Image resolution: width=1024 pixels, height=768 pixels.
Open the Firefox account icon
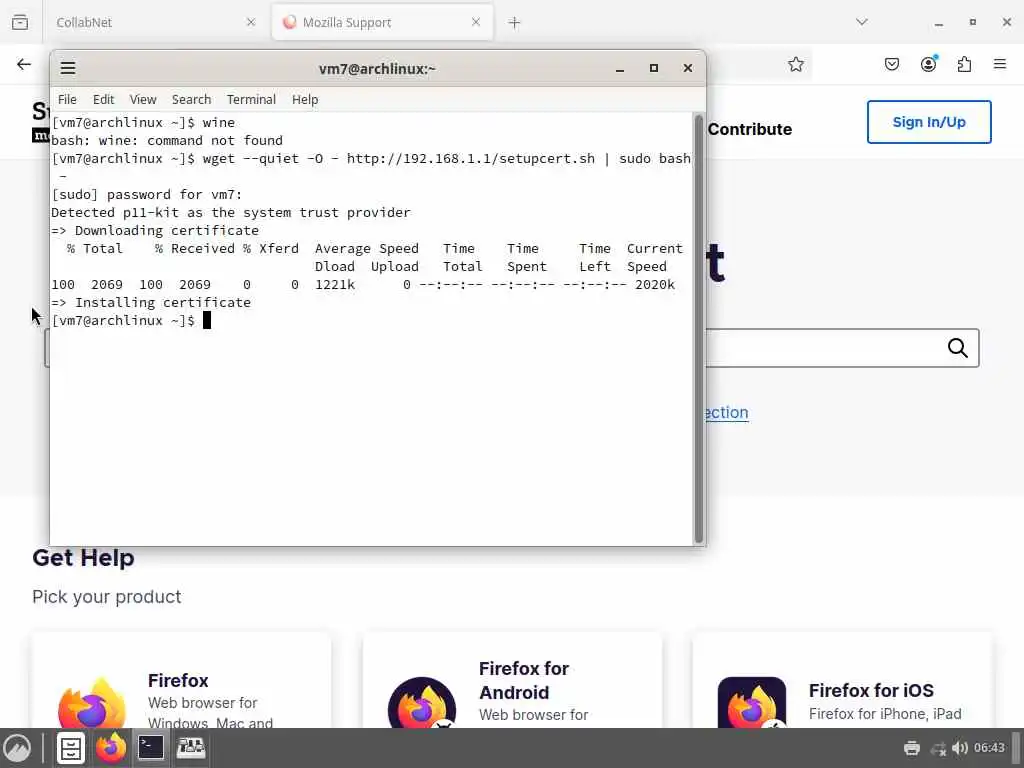click(x=929, y=63)
